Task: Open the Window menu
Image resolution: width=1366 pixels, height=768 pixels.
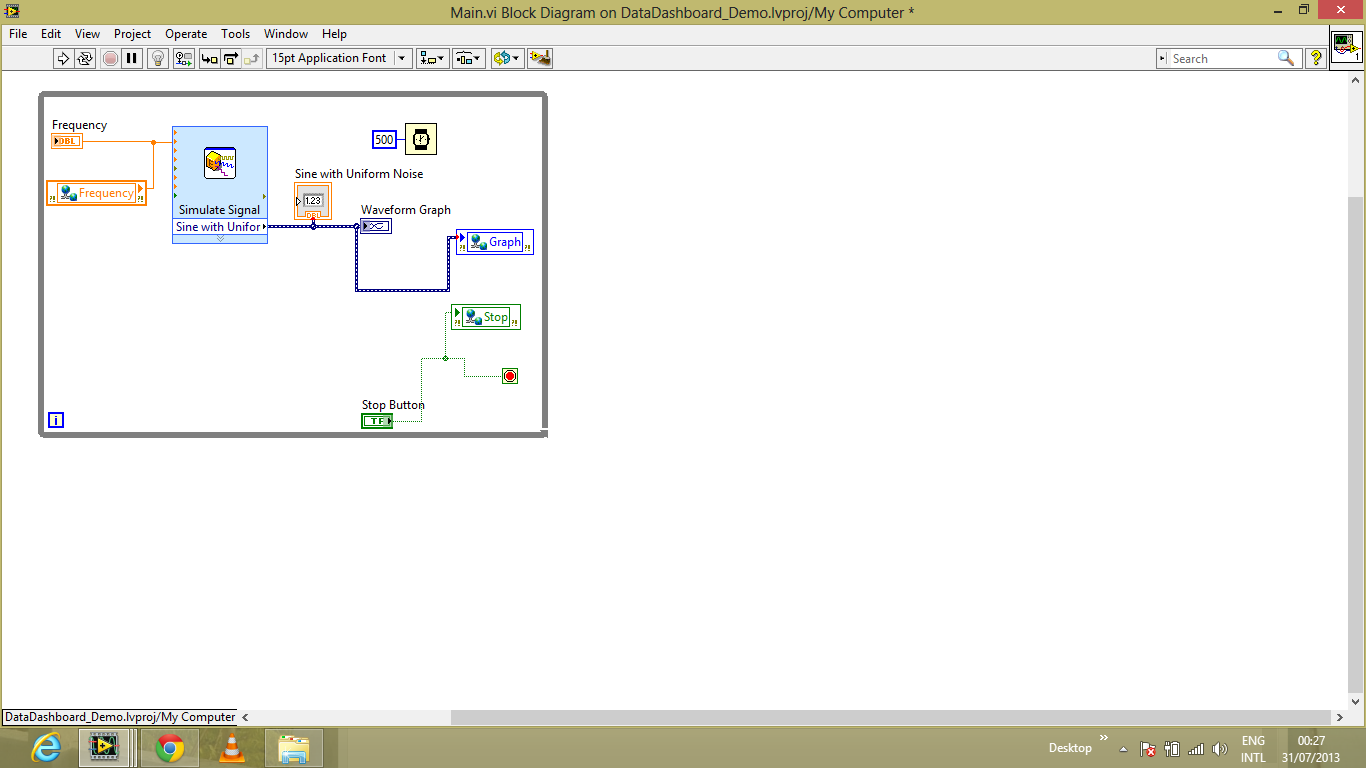Action: click(x=286, y=34)
